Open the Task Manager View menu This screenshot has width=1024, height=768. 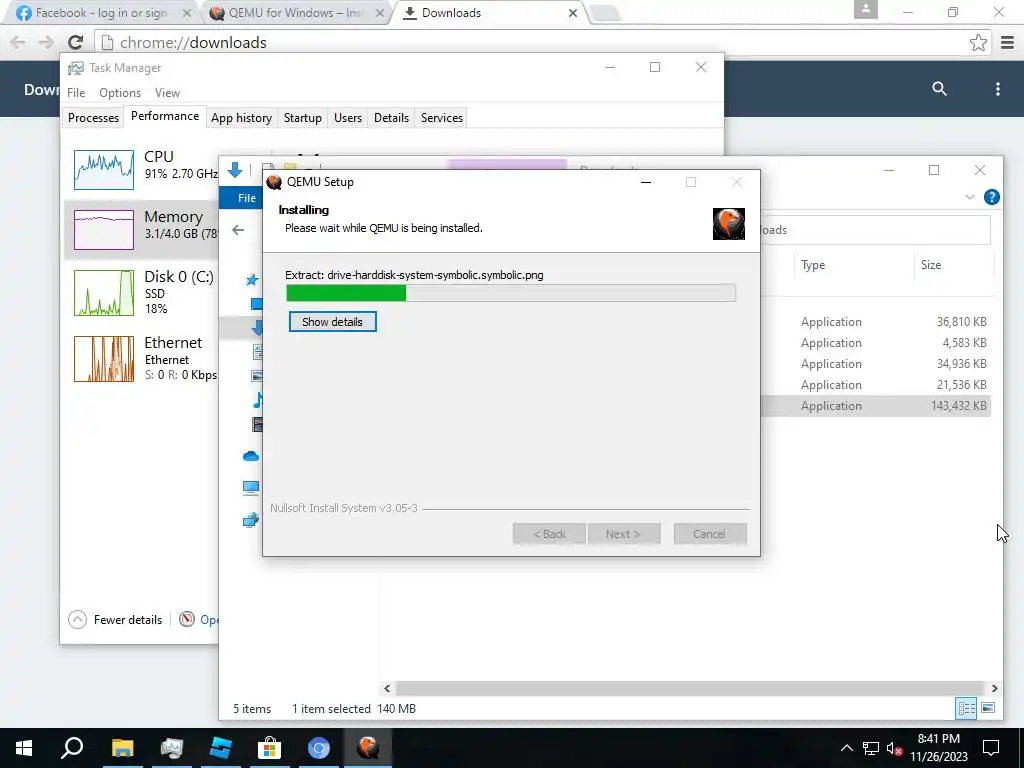167,93
